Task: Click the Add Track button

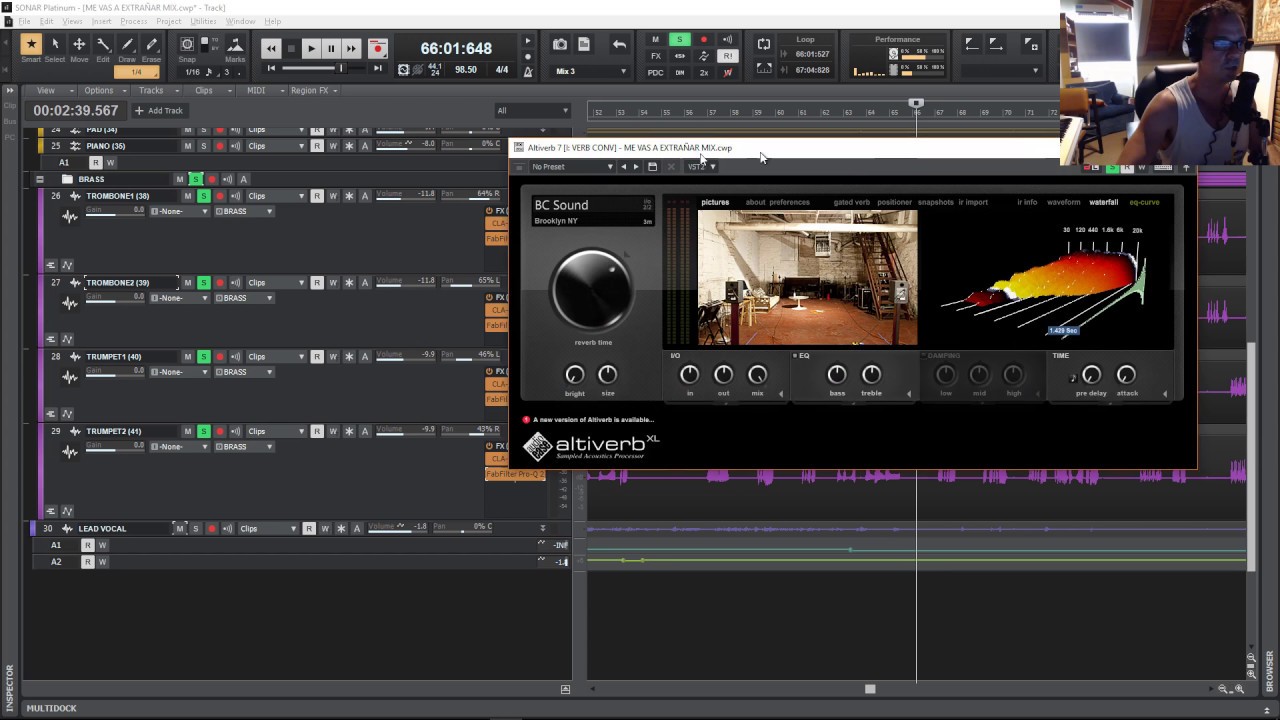Action: click(160, 111)
